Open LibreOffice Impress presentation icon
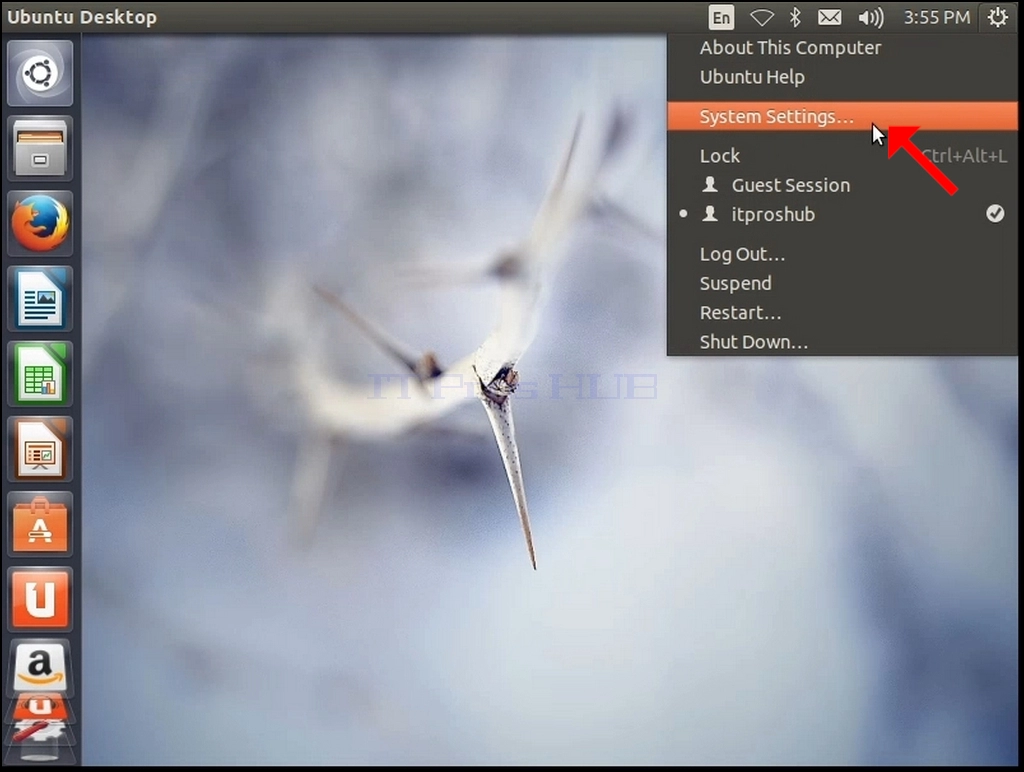The height and width of the screenshot is (772, 1024). click(40, 449)
